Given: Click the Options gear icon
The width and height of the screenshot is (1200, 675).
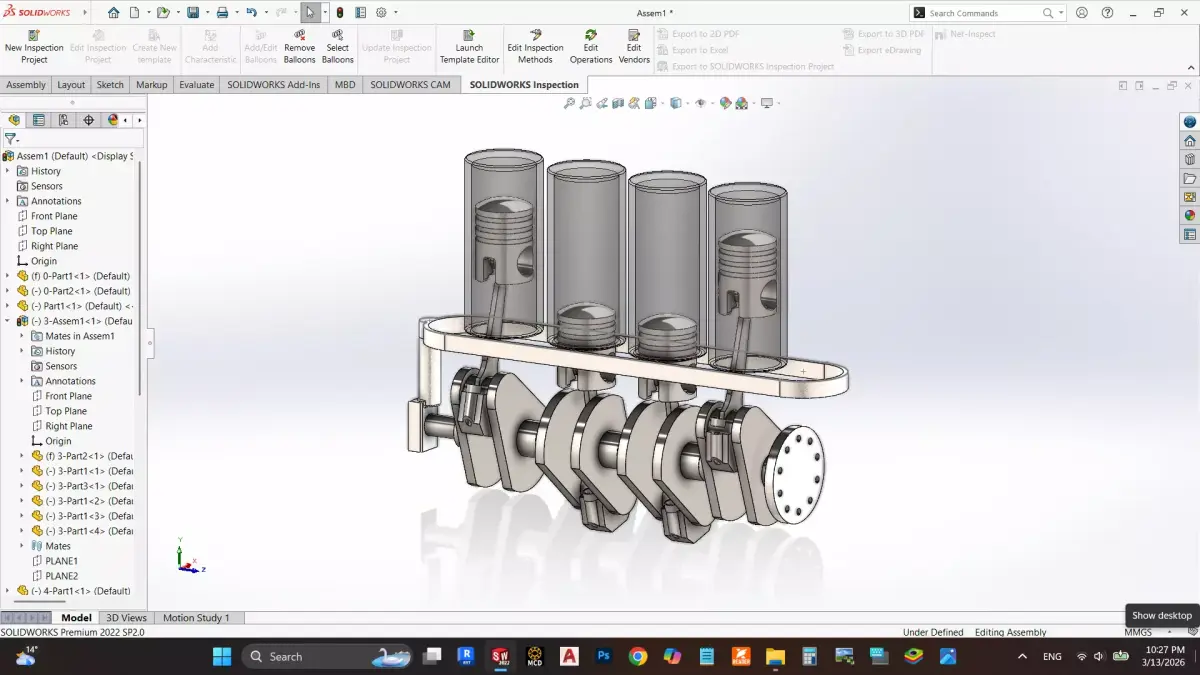Looking at the screenshot, I should (381, 13).
